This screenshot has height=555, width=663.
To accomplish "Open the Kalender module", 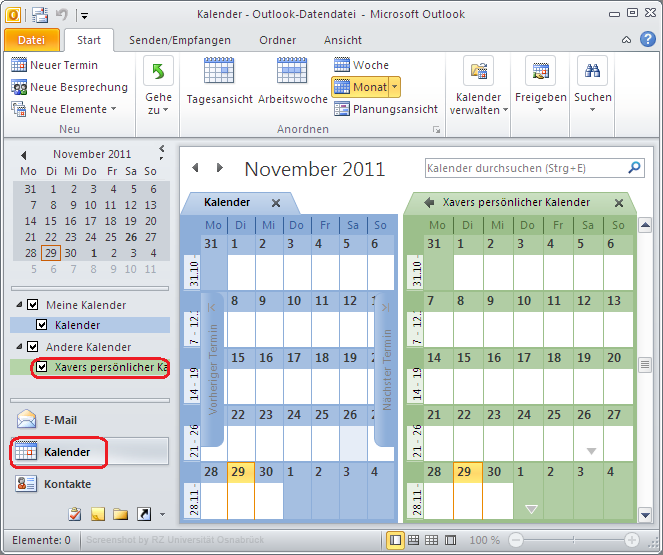I will [90, 452].
